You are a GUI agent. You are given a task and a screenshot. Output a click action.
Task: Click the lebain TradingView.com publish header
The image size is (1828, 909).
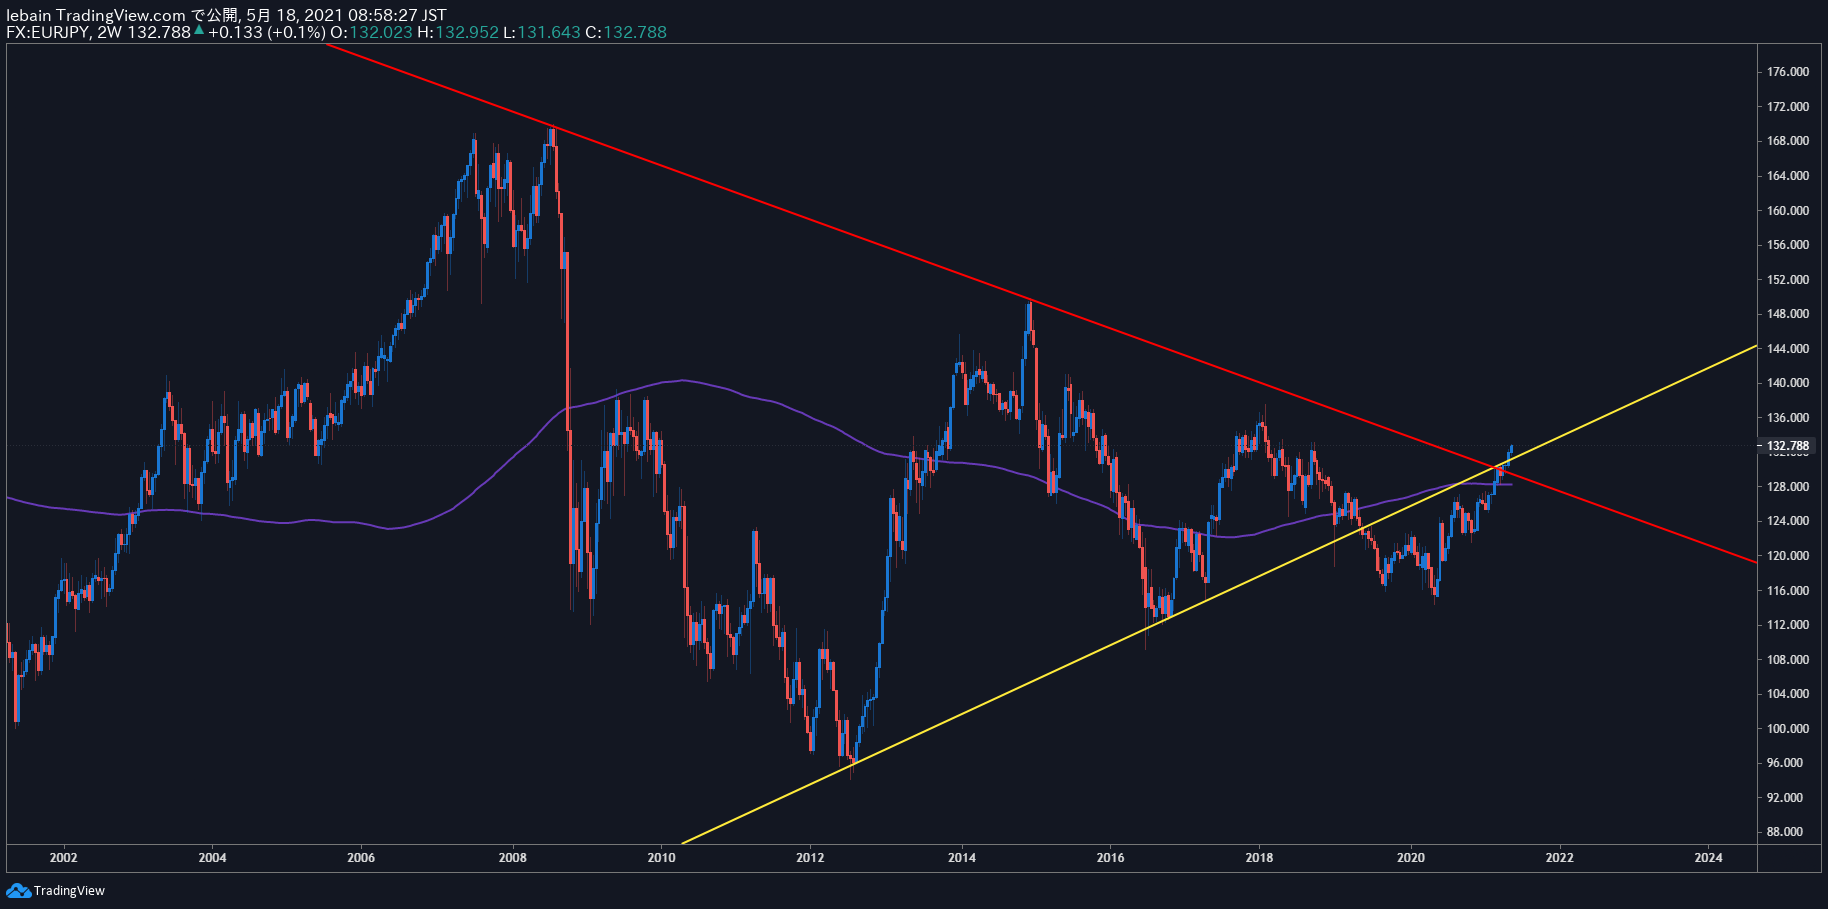tap(226, 15)
